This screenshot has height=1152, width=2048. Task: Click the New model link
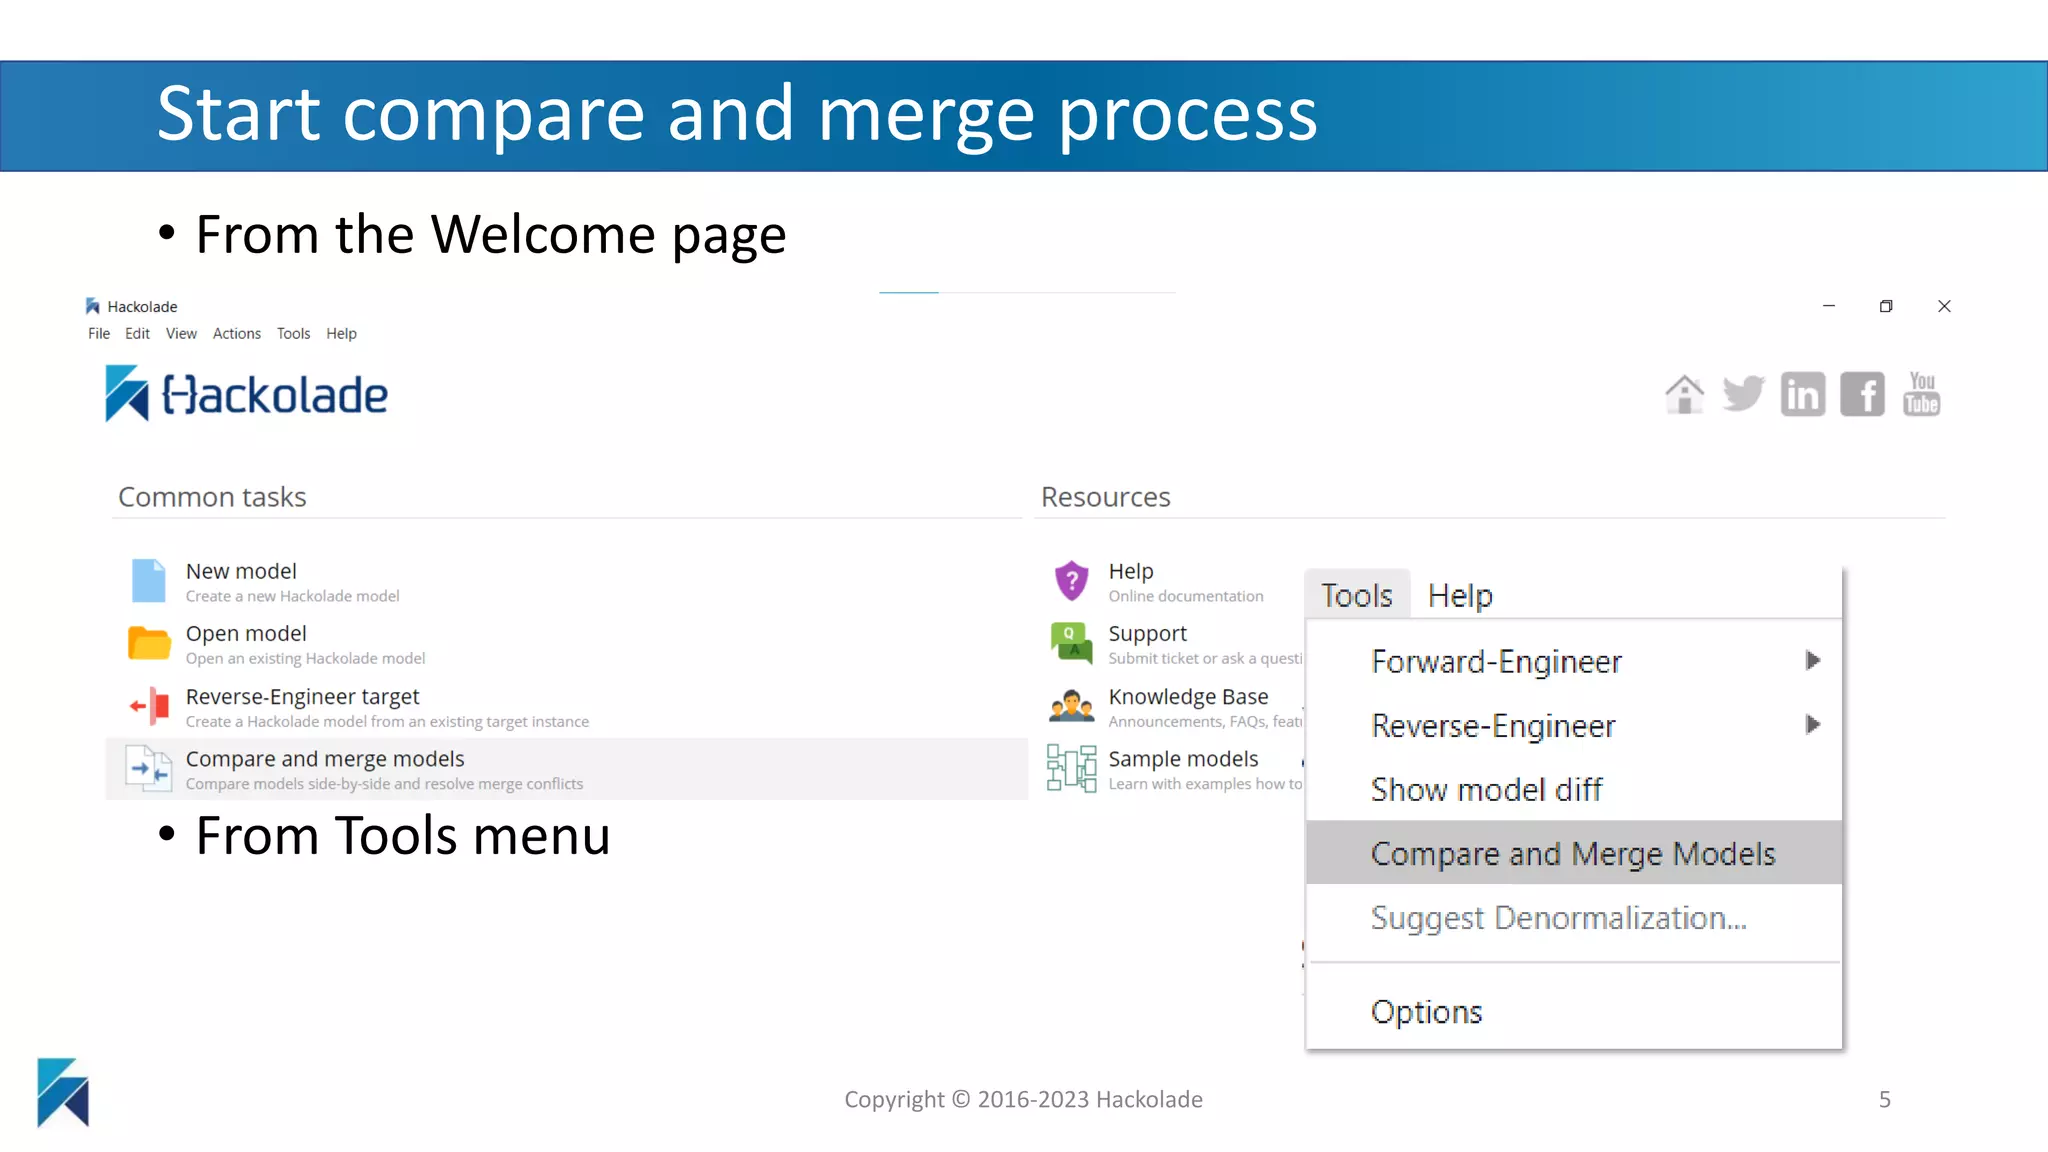pos(241,571)
